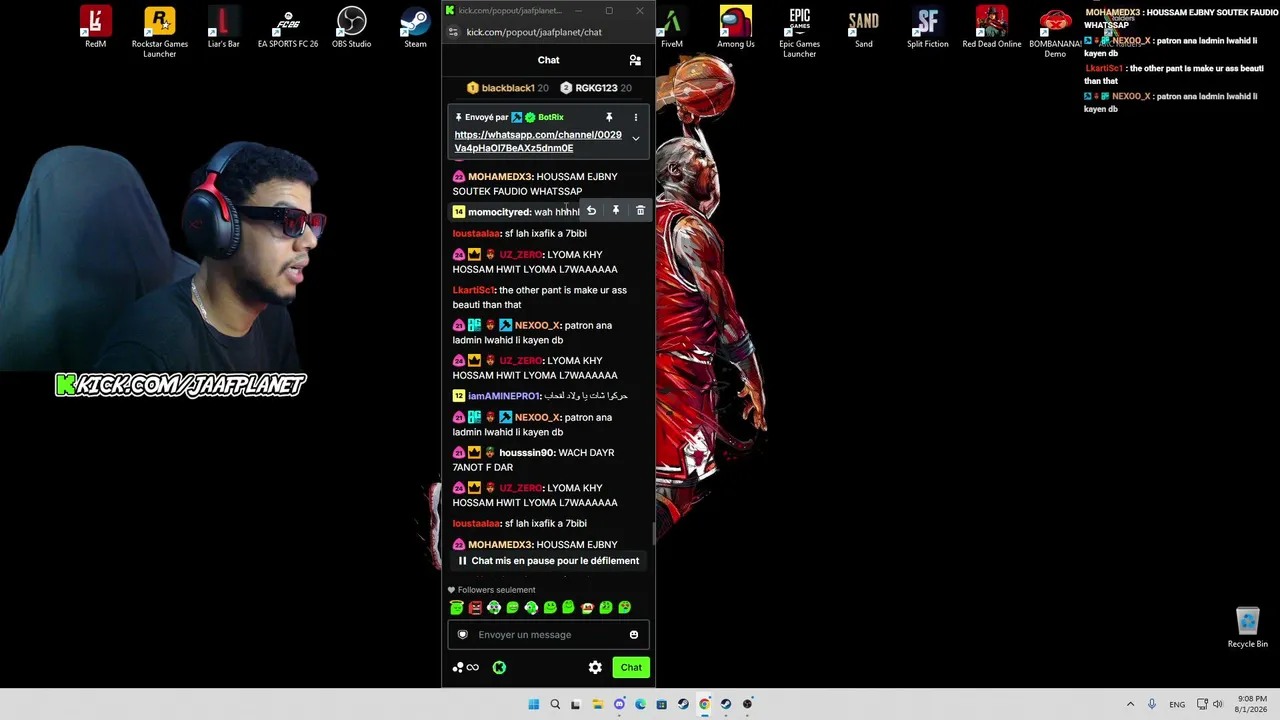Click top gifter blackblack1
Image resolution: width=1280 pixels, height=720 pixels.
click(x=507, y=88)
